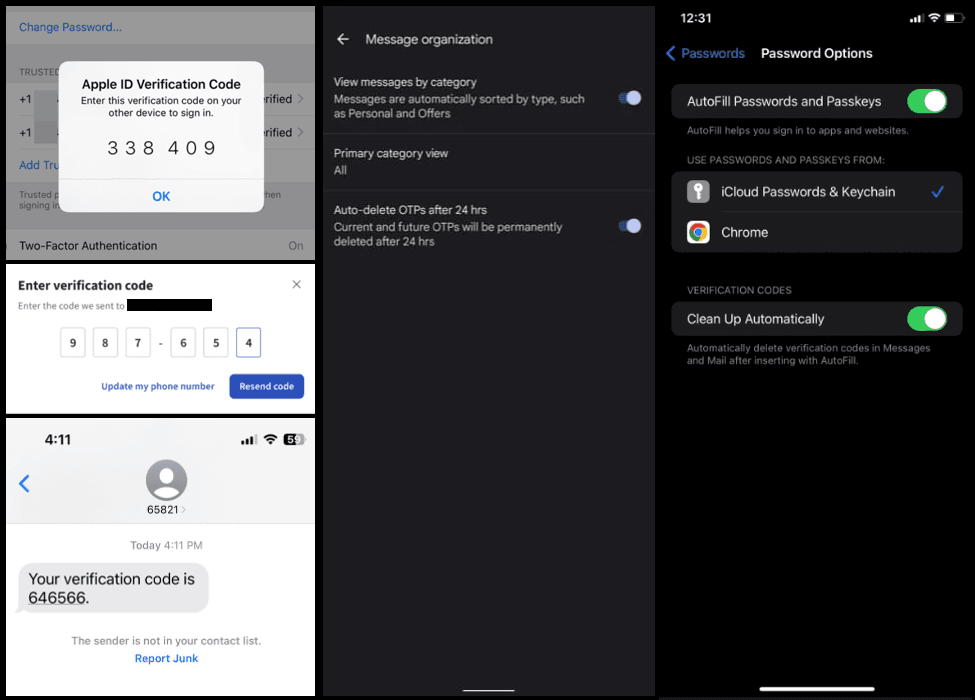975x700 pixels.
Task: Go back using the Passwords chevron
Action: [670, 53]
